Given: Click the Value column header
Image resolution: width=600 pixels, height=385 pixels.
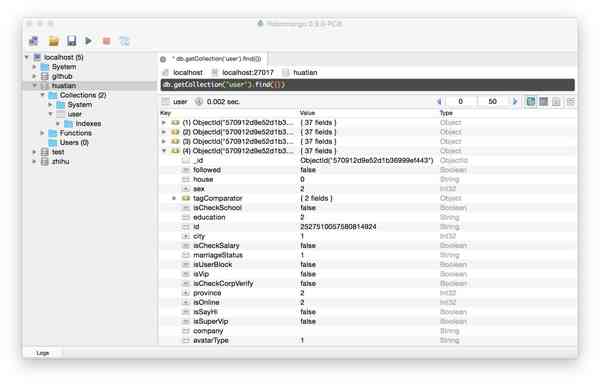Looking at the screenshot, I should [307, 113].
